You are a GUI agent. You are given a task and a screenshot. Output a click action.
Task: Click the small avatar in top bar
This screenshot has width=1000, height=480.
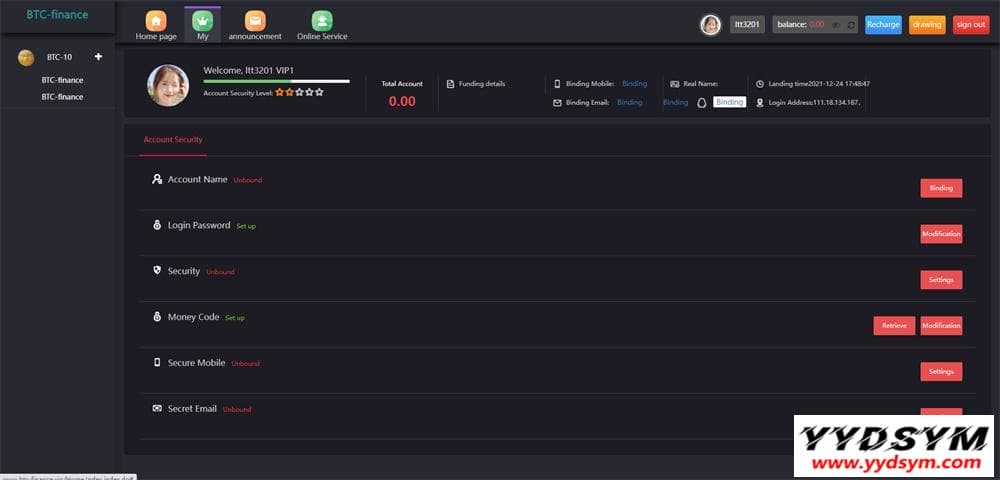pyautogui.click(x=710, y=25)
